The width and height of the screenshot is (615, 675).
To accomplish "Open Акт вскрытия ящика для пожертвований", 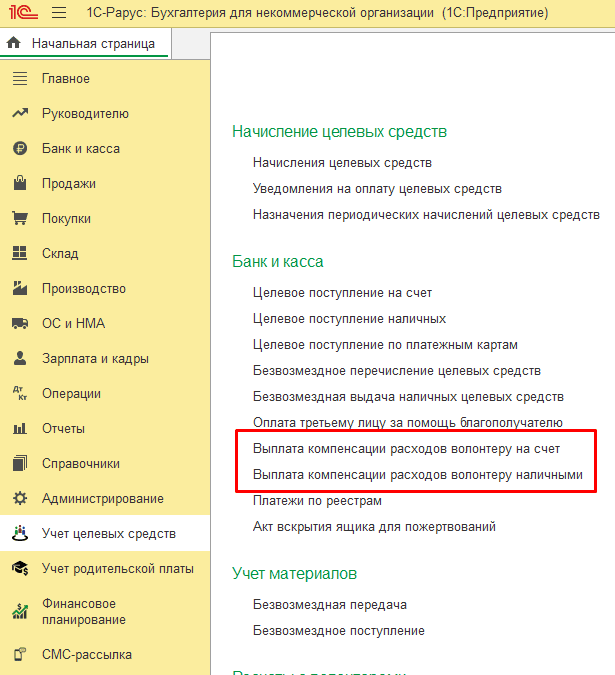I will coord(374,527).
